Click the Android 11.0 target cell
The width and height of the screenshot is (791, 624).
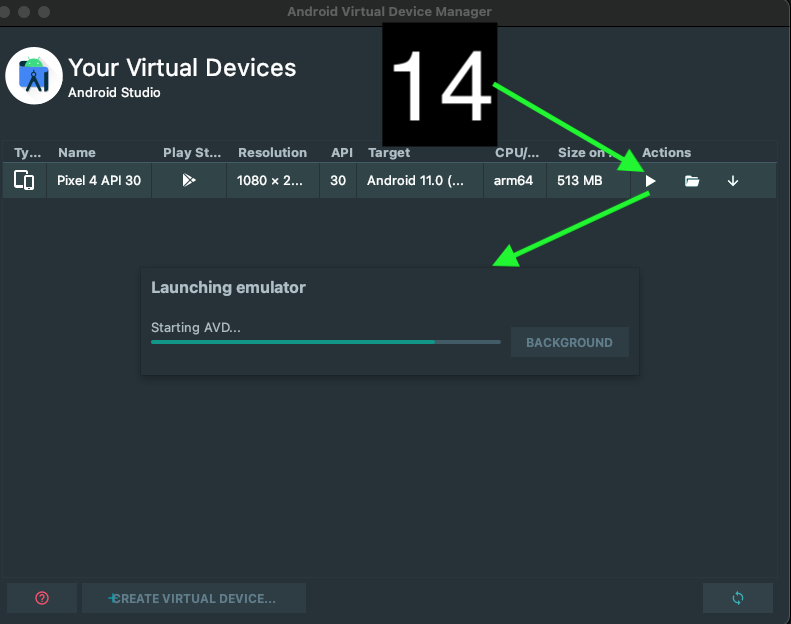(422, 181)
